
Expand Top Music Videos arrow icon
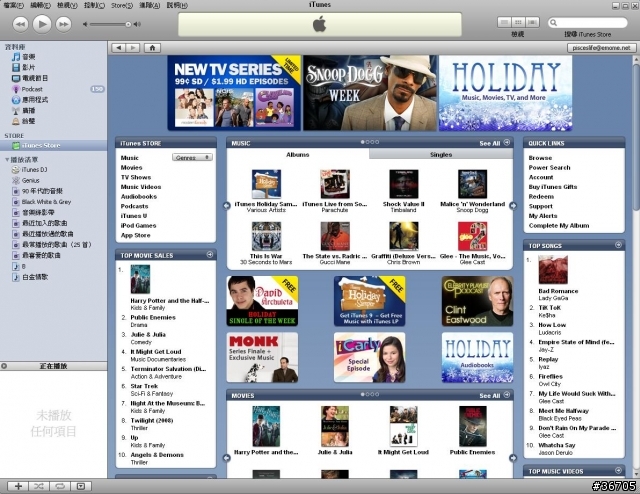point(618,471)
